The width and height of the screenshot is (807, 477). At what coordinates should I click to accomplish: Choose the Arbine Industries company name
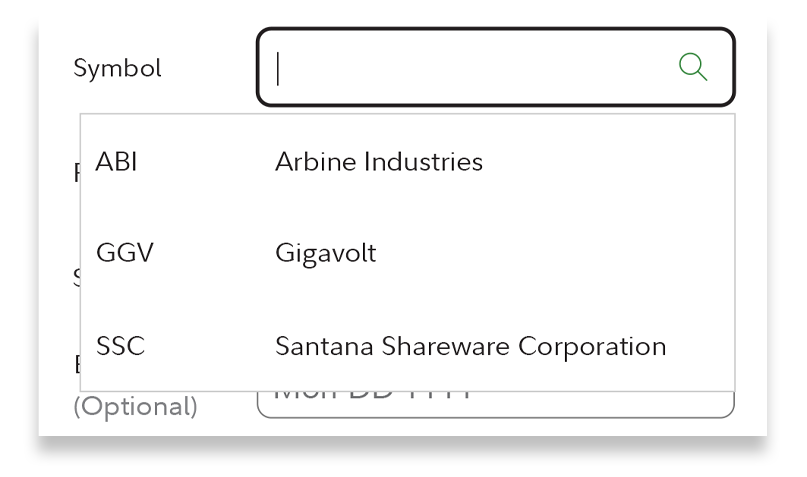point(378,161)
